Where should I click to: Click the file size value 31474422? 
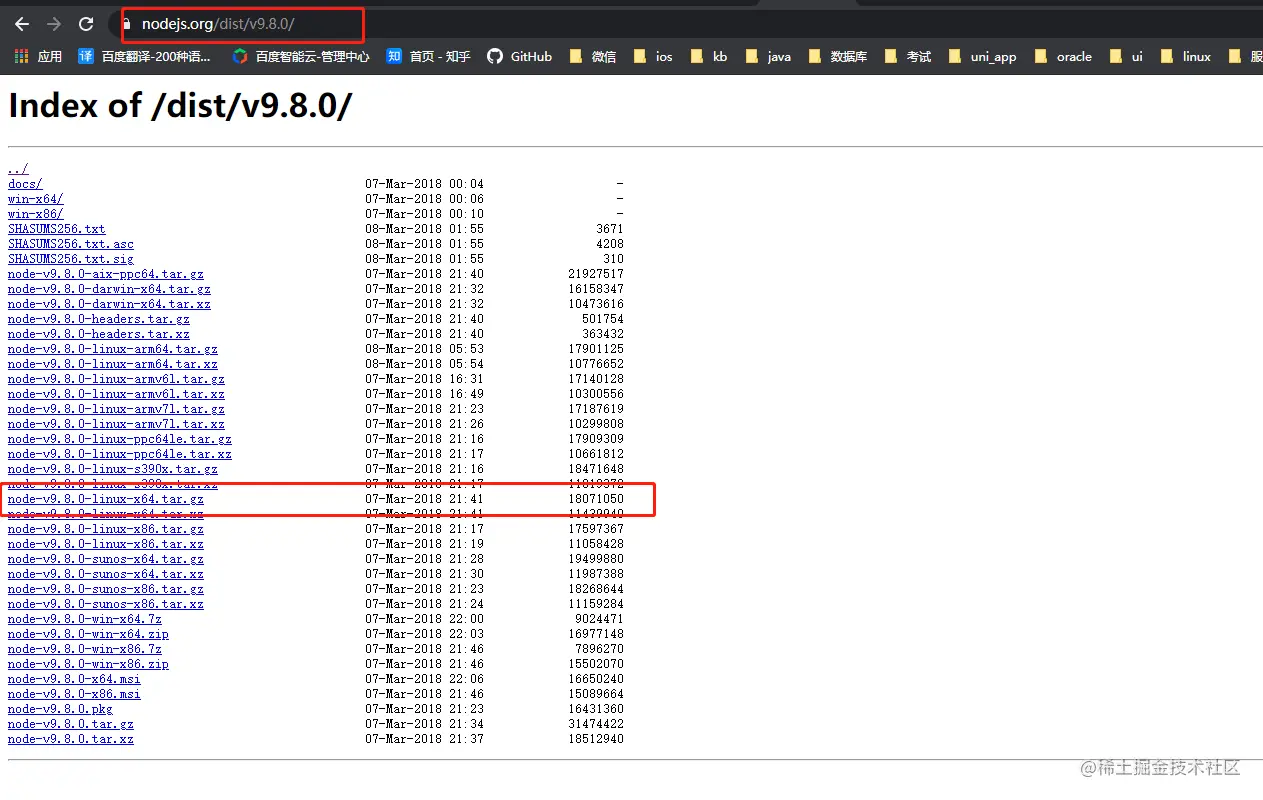596,724
